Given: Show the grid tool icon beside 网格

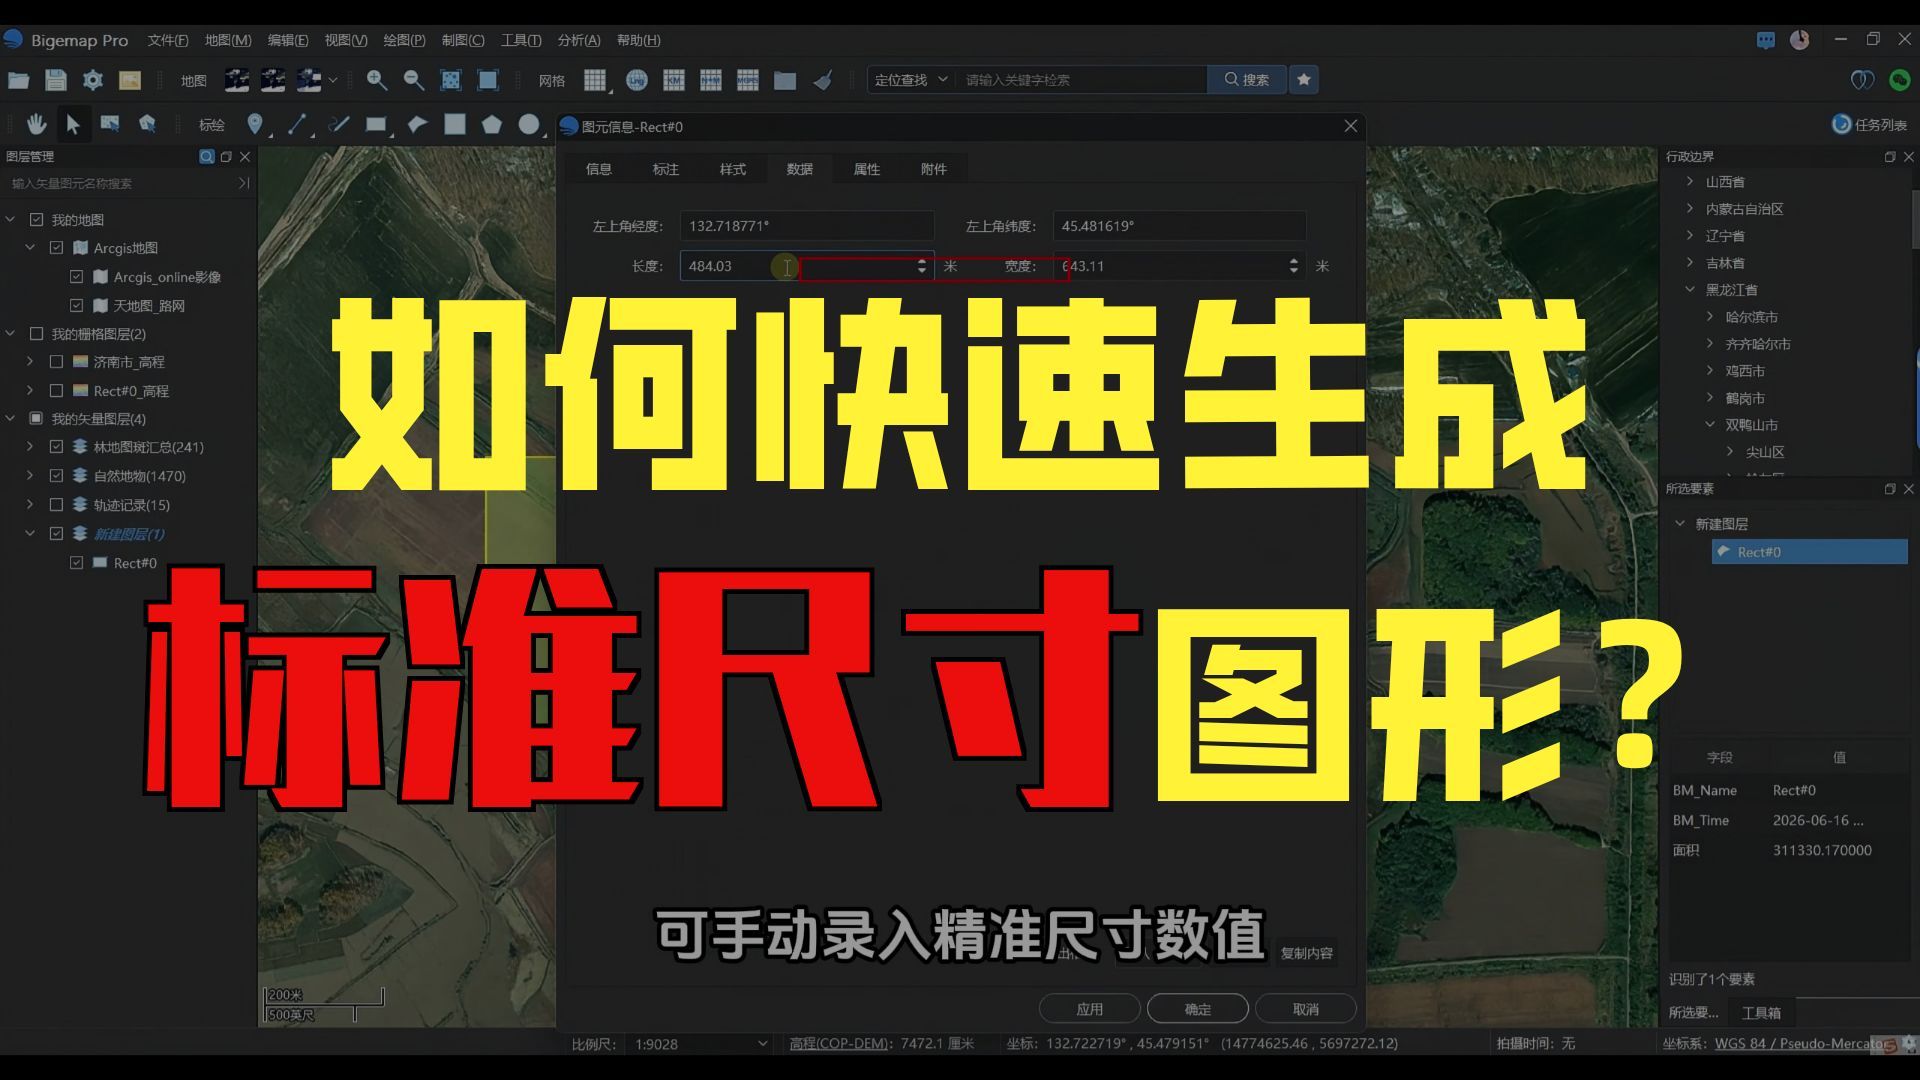Looking at the screenshot, I should pyautogui.click(x=595, y=80).
